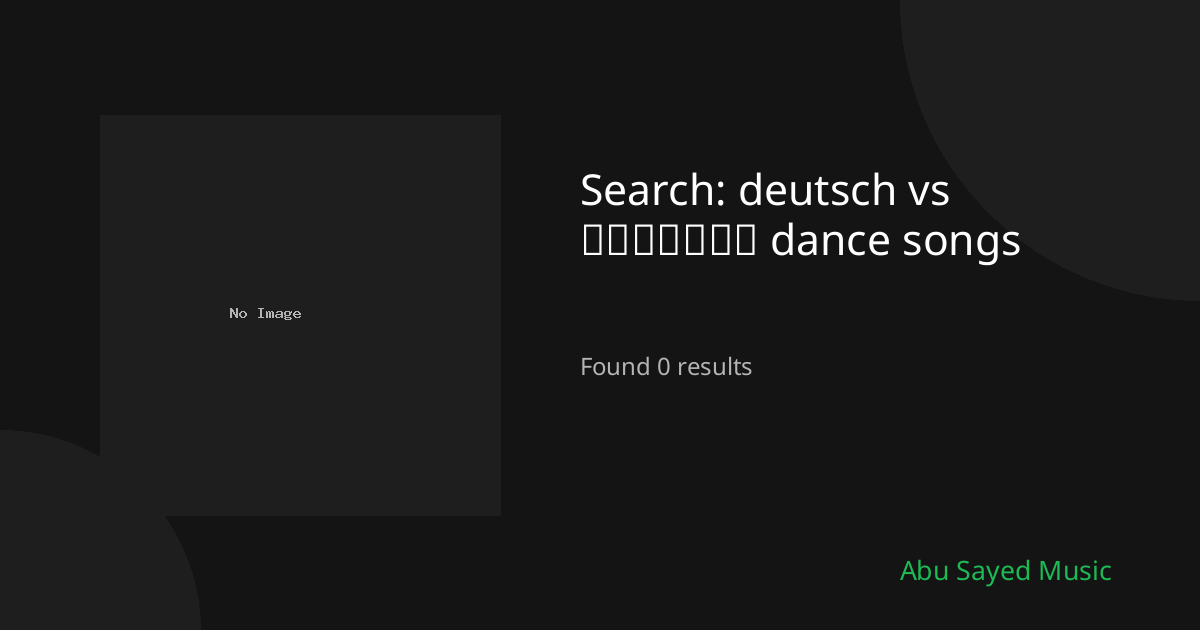This screenshot has height=630, width=1200.
Task: Click the 'Search: deutsch vs' heading text
Action: 765,190
